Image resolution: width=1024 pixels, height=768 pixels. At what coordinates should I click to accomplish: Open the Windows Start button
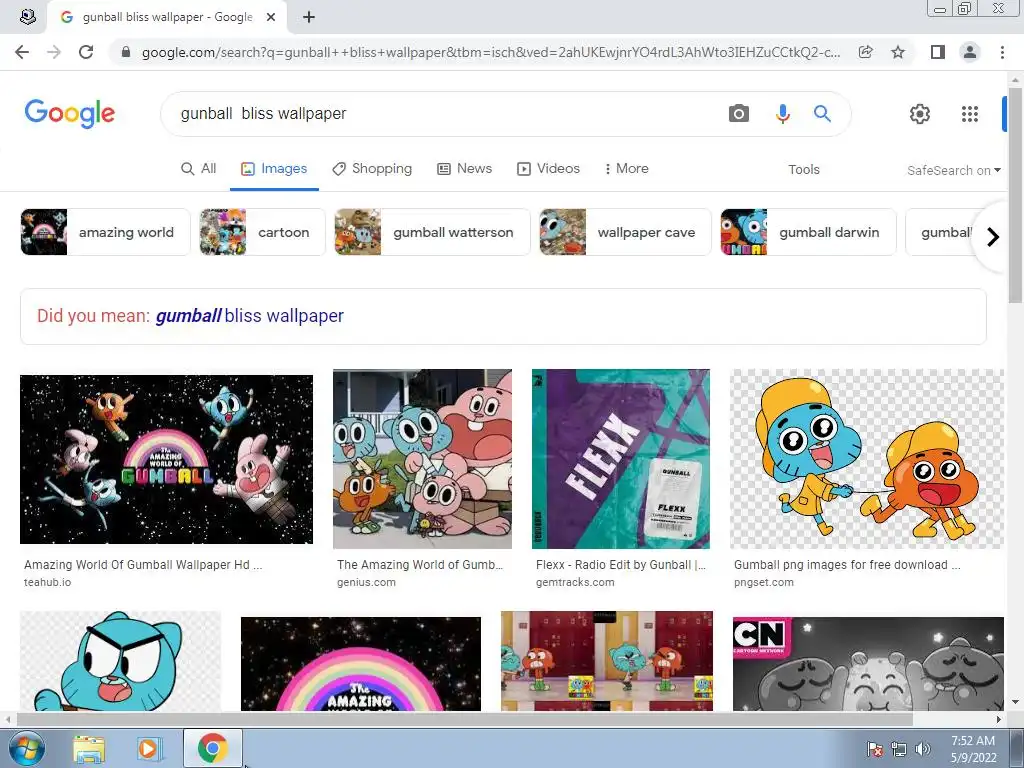click(26, 748)
